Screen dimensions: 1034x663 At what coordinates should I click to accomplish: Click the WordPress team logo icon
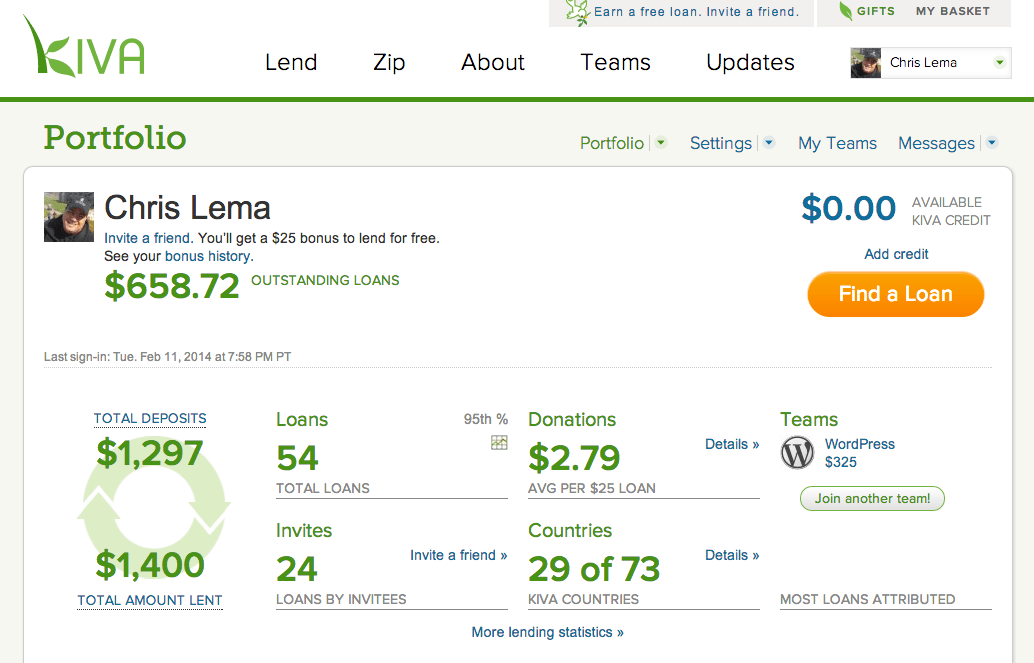click(x=797, y=453)
